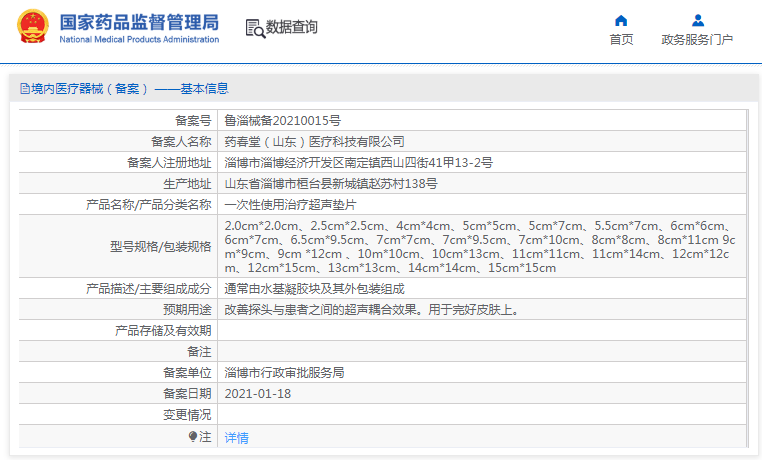
Task: Click the document icon beside 境内医疗器械
Action: tap(24, 88)
